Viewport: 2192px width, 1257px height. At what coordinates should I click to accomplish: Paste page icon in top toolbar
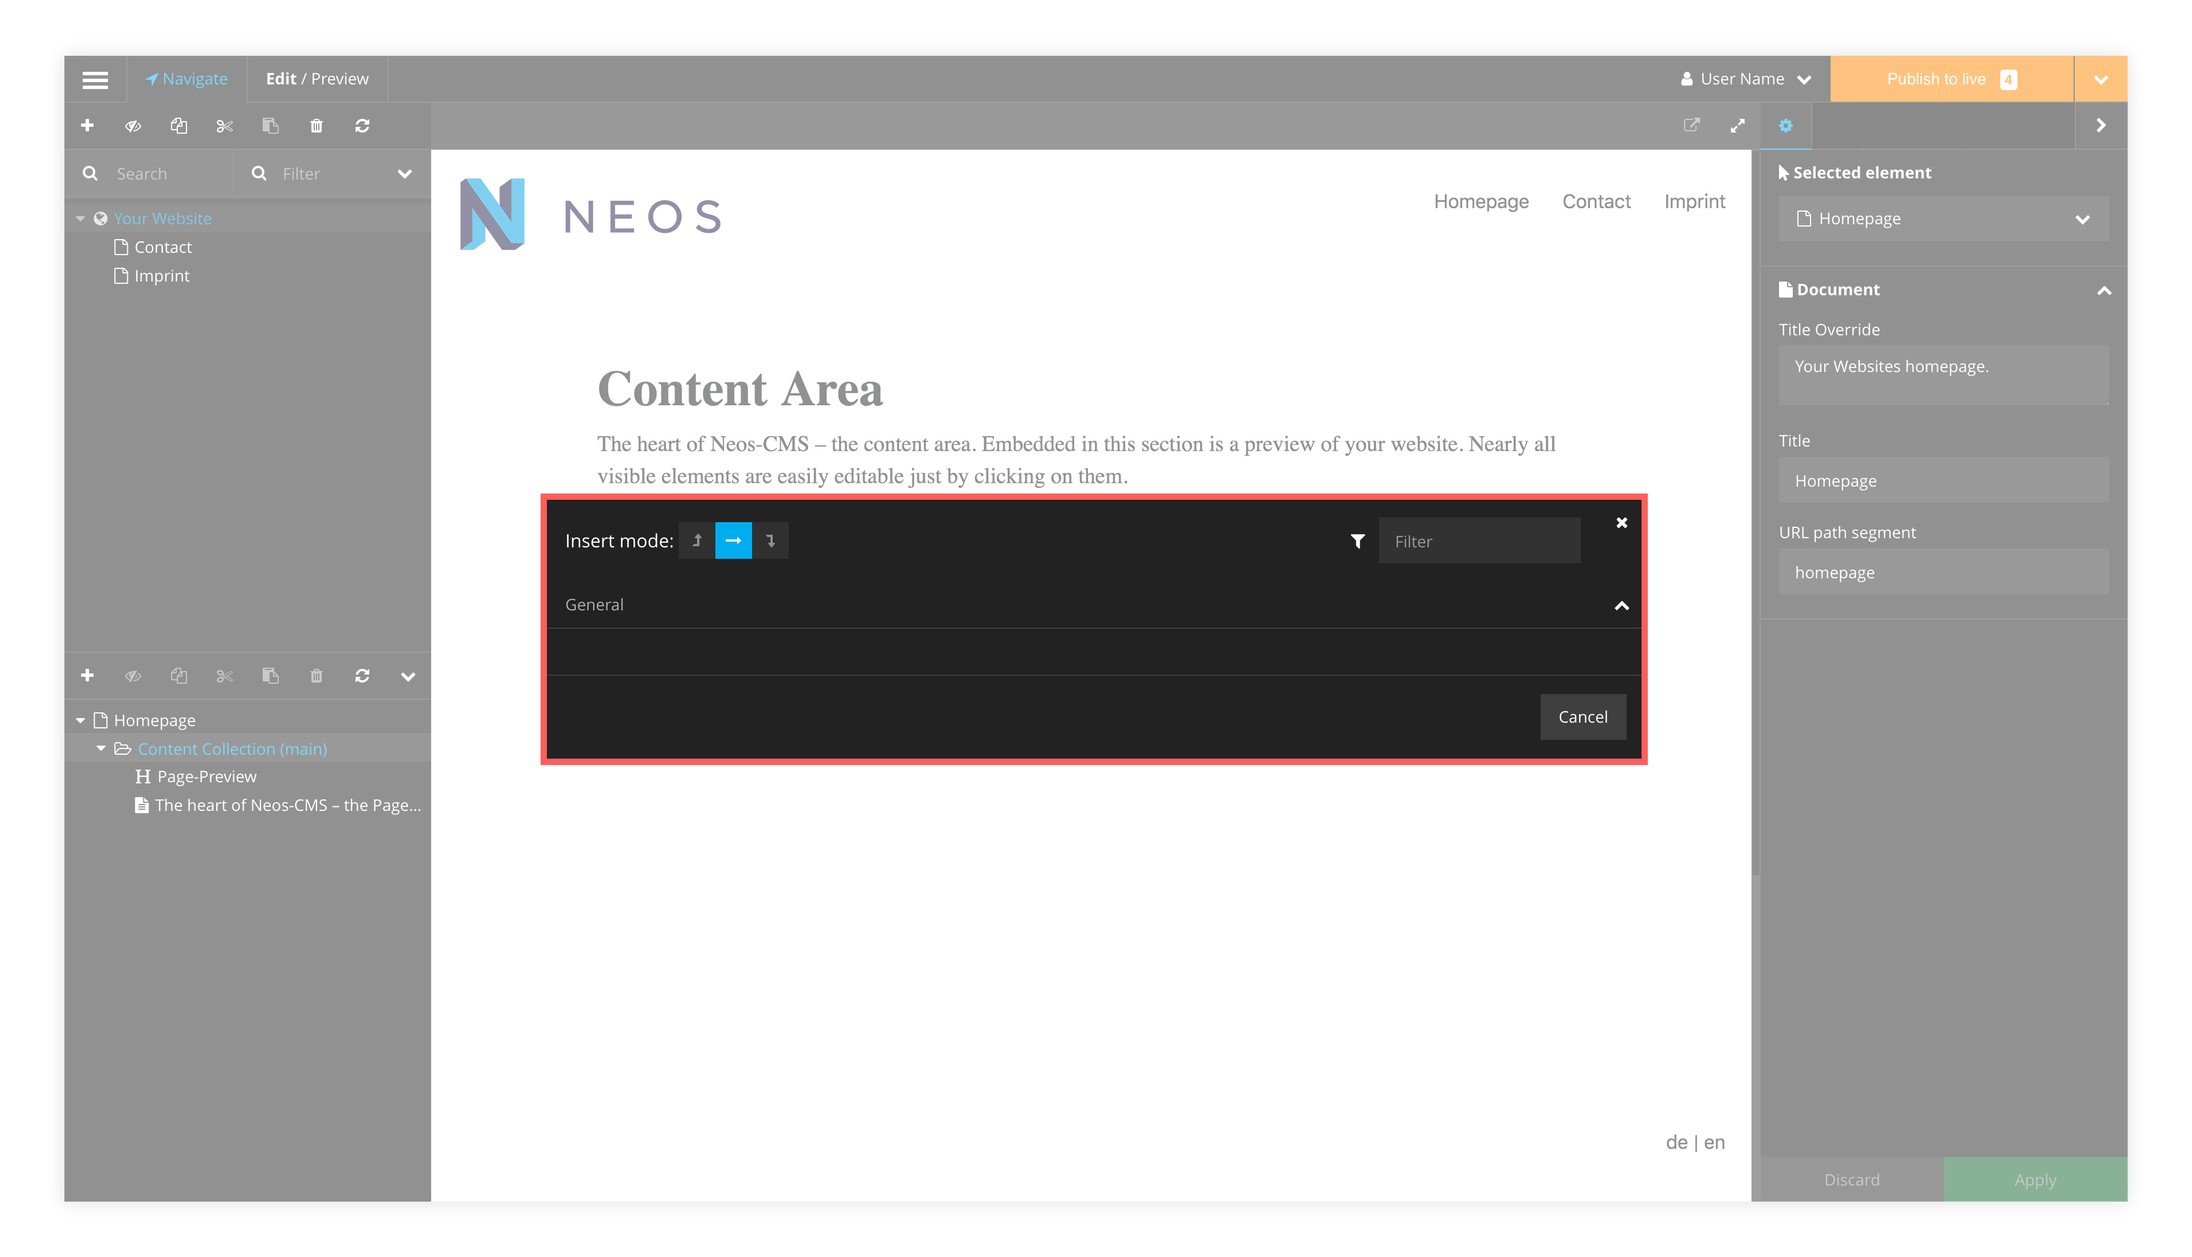point(270,126)
